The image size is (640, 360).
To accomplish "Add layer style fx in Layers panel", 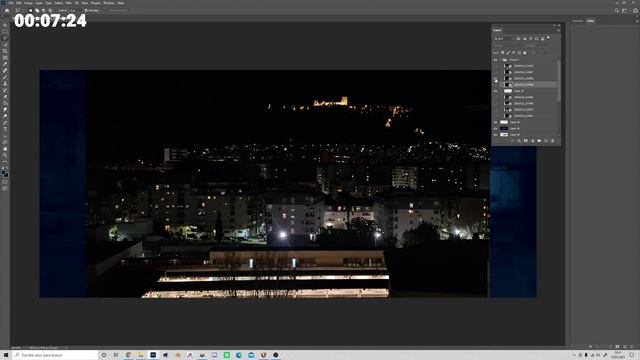I will coord(519,140).
